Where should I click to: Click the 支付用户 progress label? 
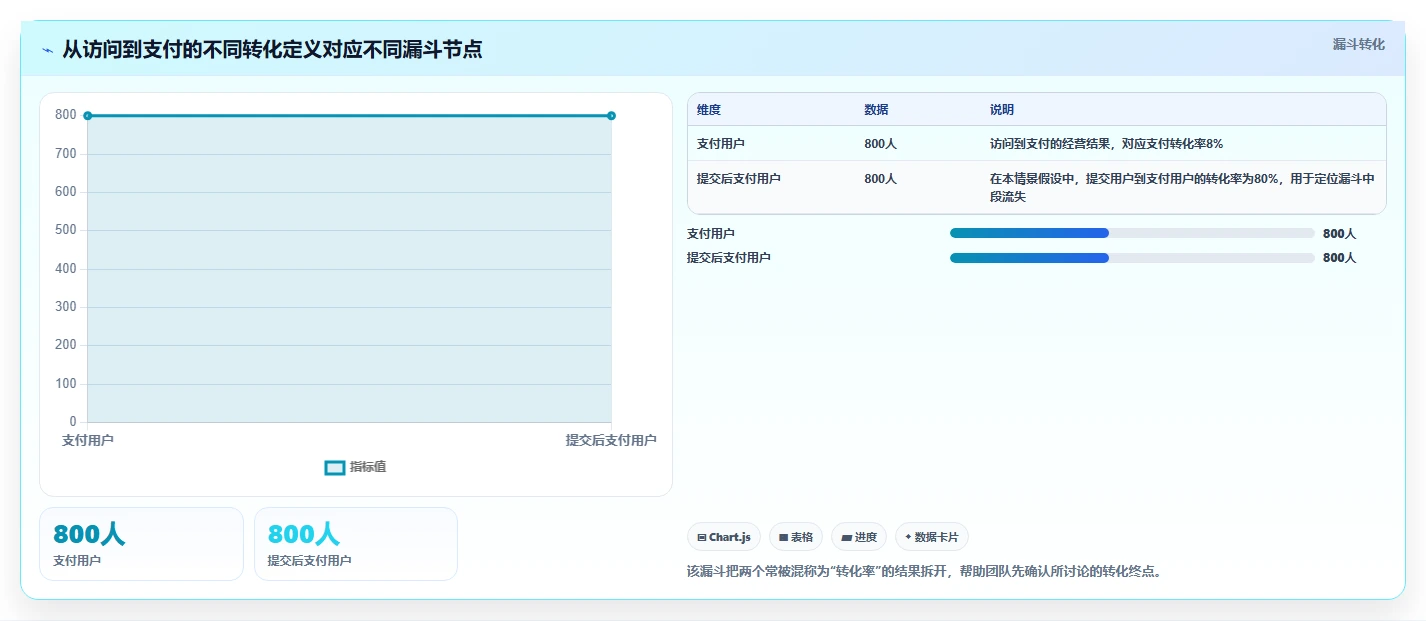coord(711,234)
